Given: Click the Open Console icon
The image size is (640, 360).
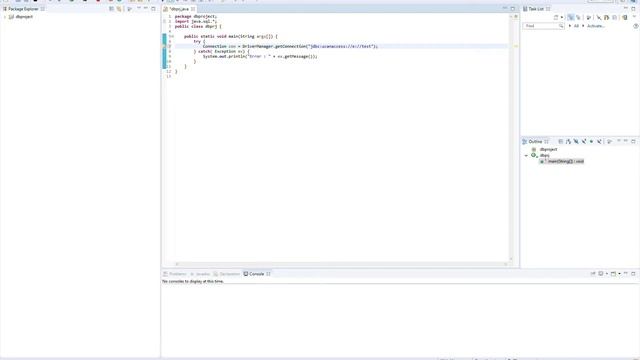Looking at the screenshot, I should click(x=613, y=274).
